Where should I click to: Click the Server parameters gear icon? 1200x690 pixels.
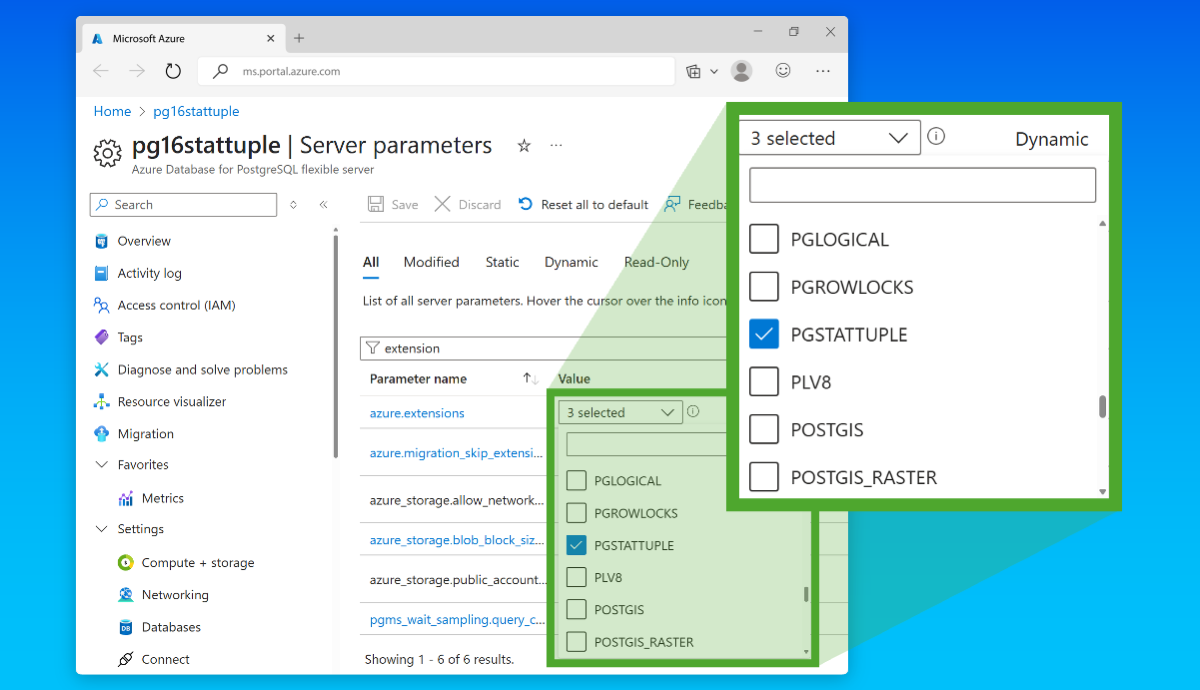coord(107,152)
